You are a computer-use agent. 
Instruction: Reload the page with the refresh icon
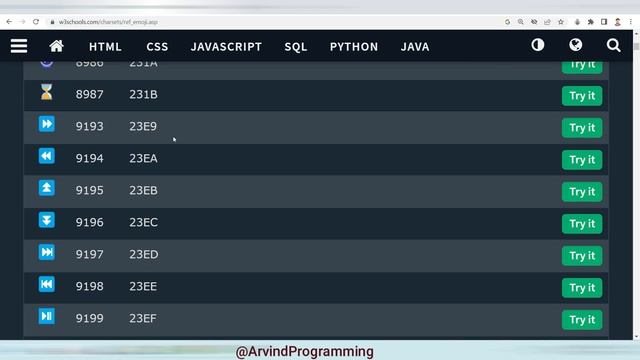tap(36, 22)
